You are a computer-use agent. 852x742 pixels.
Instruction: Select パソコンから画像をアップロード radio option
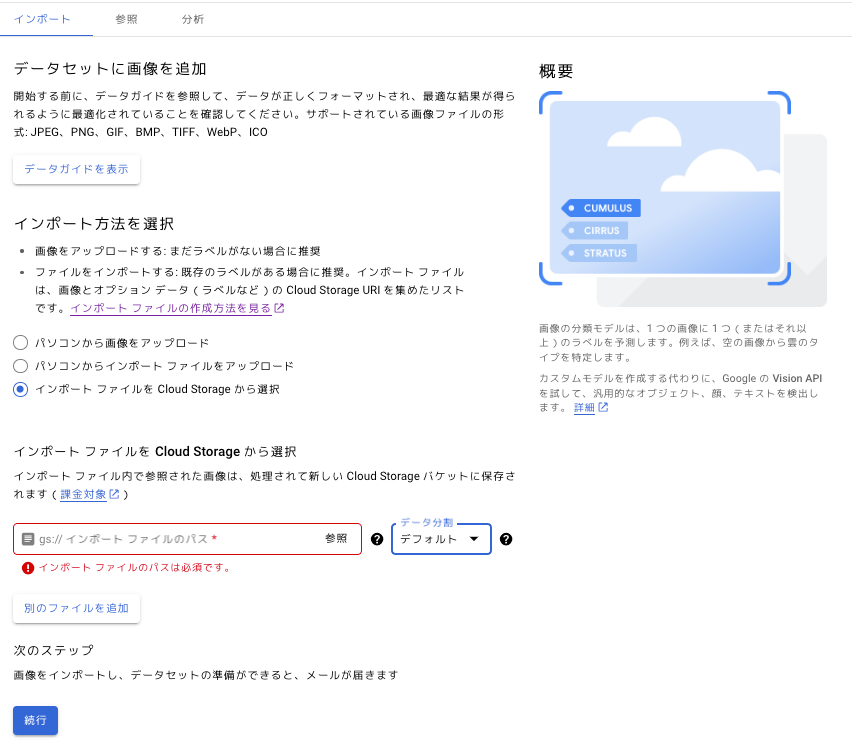pos(20,342)
